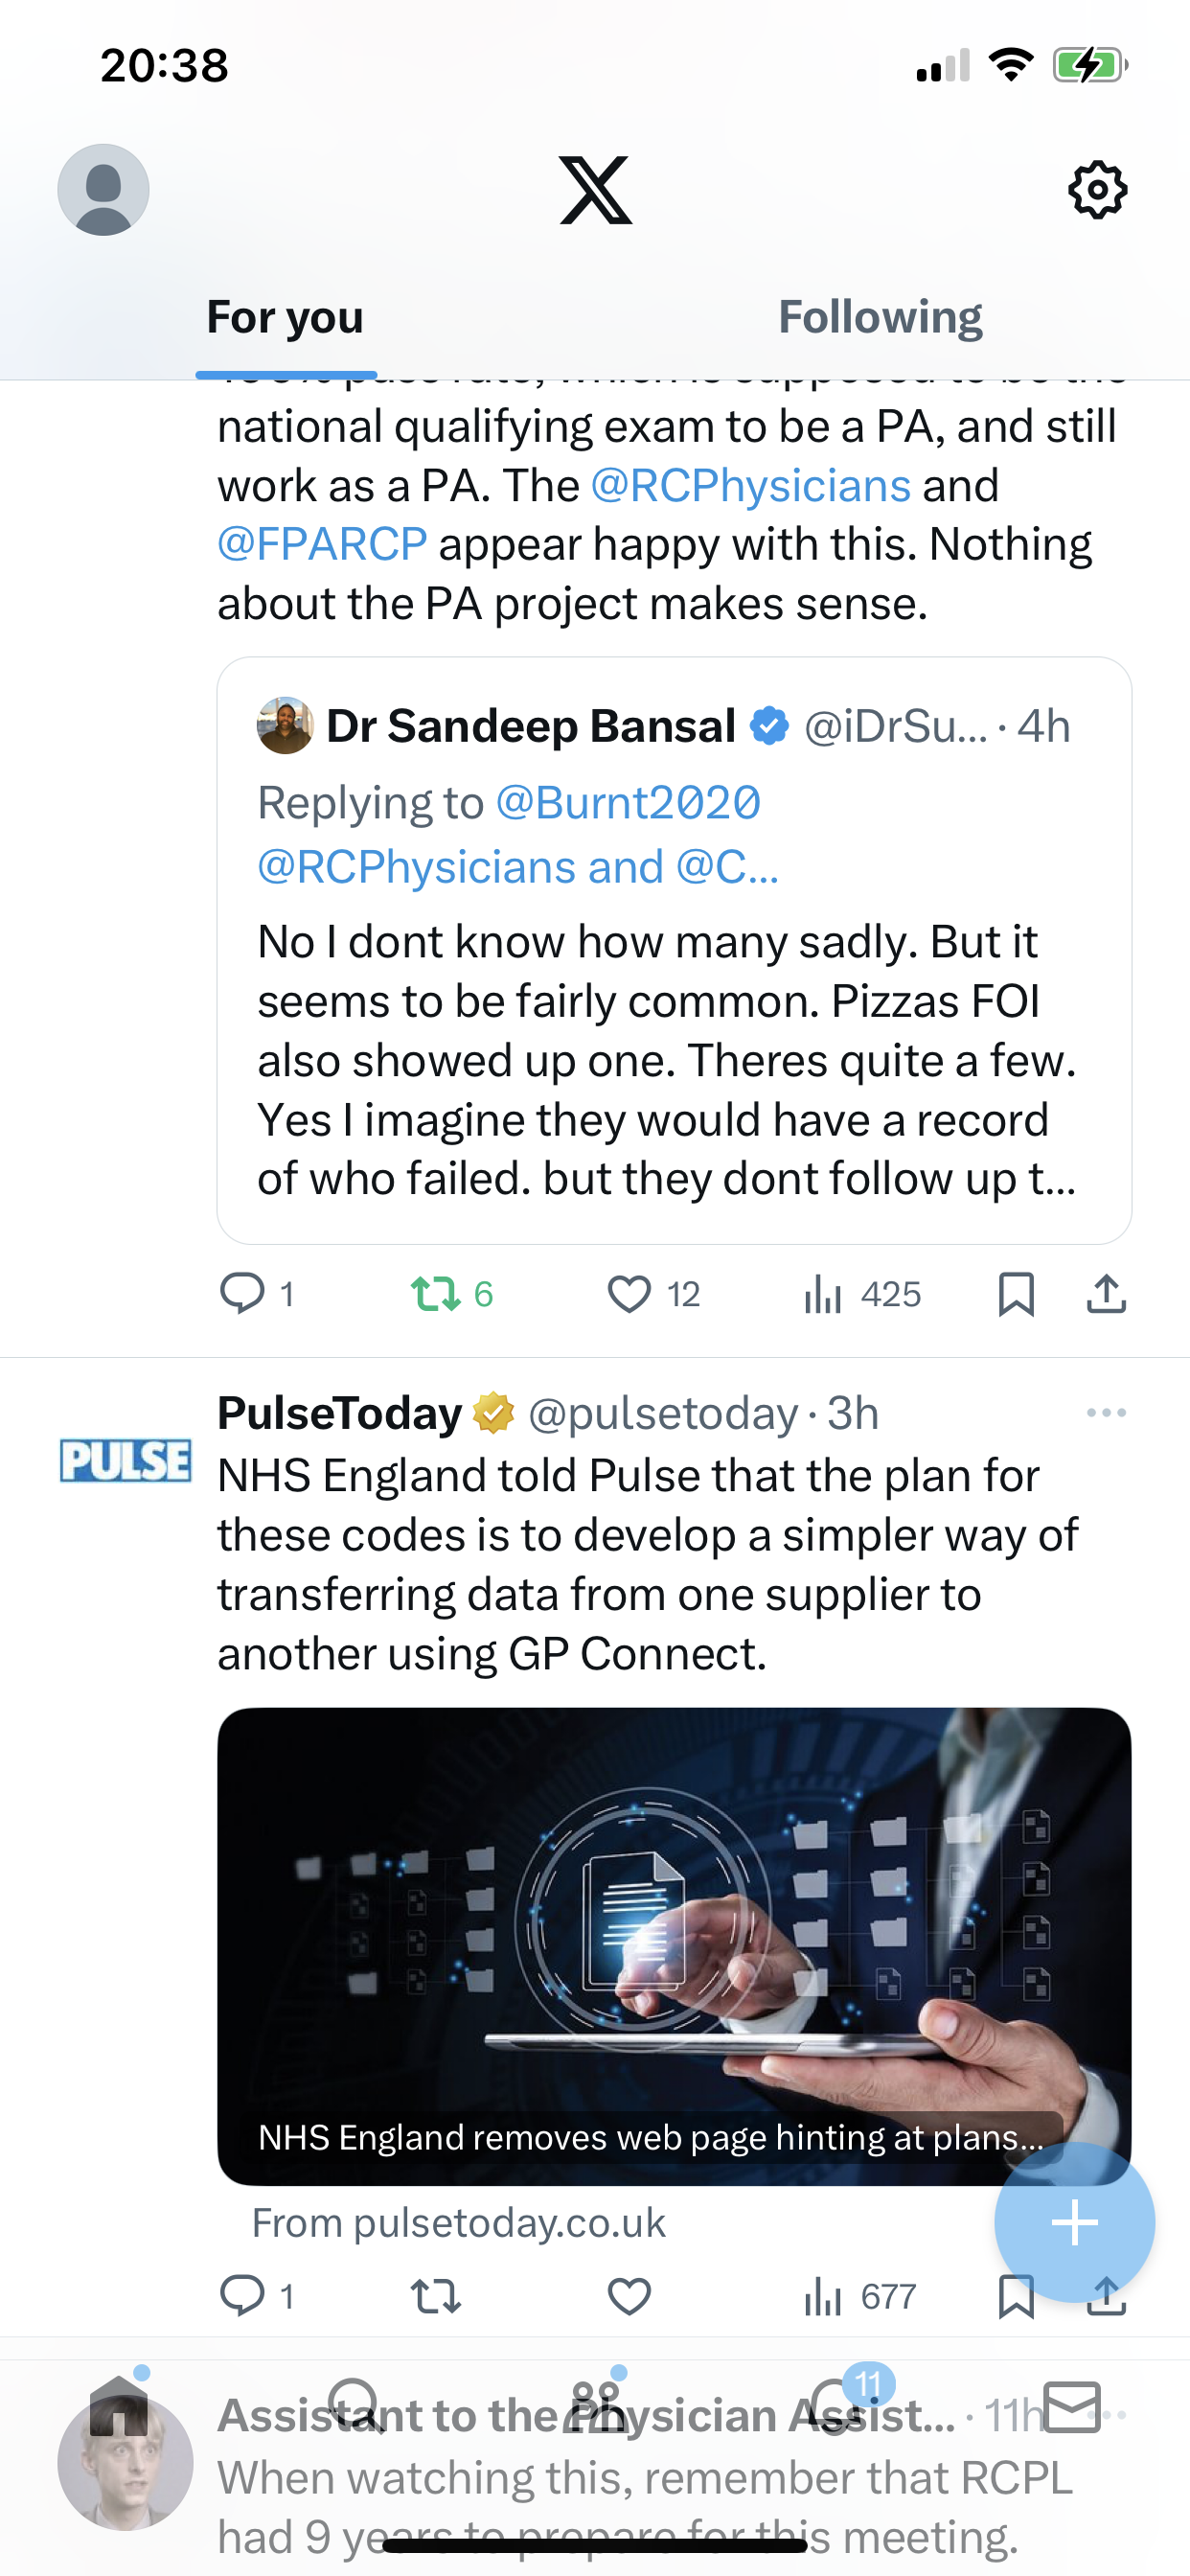View analytics showing 425 views

(x=862, y=1293)
